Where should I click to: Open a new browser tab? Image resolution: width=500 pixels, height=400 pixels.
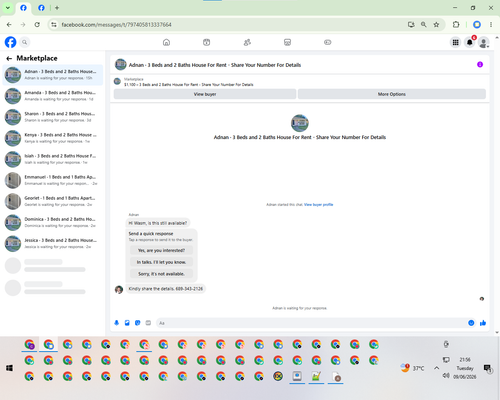57,8
